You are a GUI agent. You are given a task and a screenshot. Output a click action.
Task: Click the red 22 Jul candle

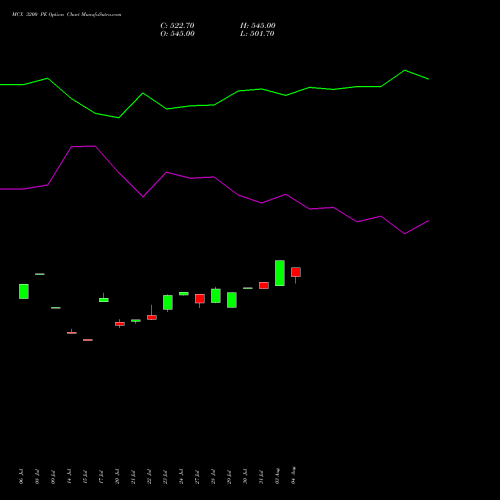point(152,317)
